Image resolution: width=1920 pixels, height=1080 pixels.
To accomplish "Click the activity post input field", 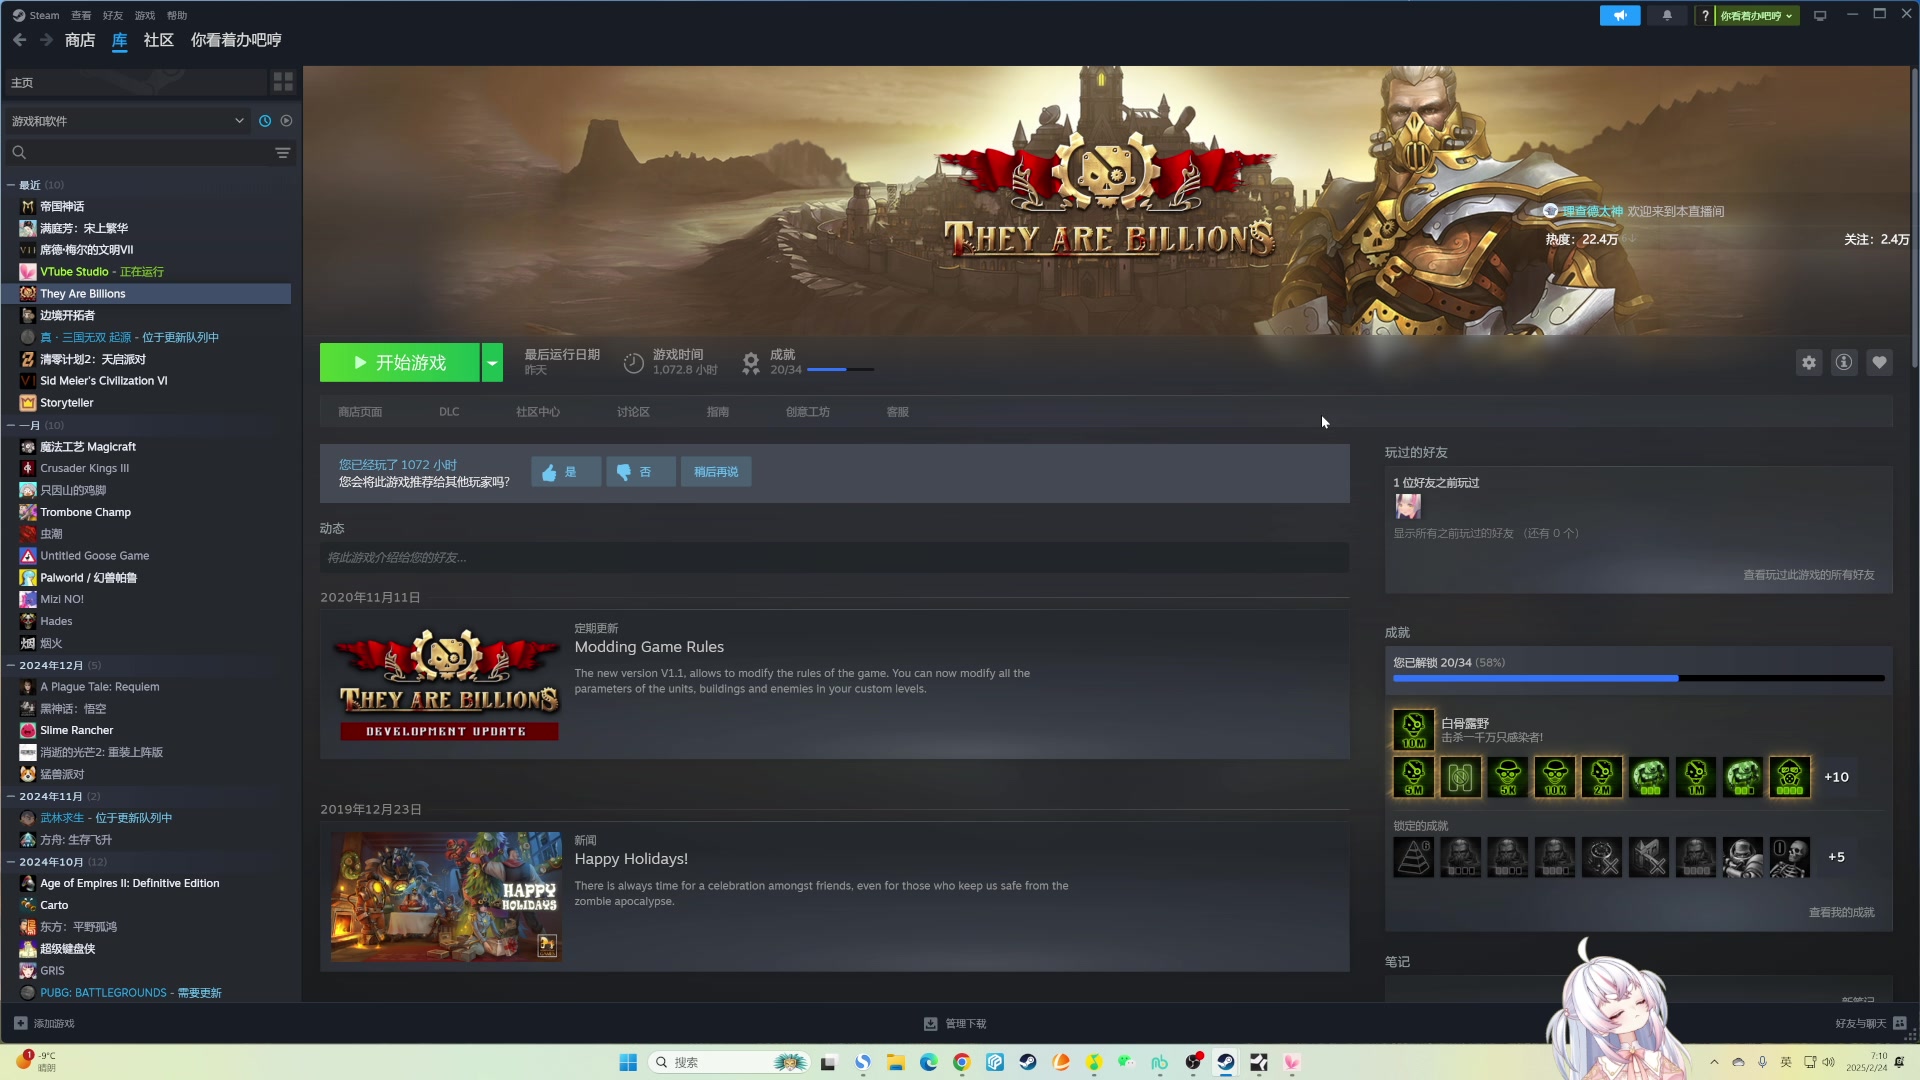I will (834, 558).
